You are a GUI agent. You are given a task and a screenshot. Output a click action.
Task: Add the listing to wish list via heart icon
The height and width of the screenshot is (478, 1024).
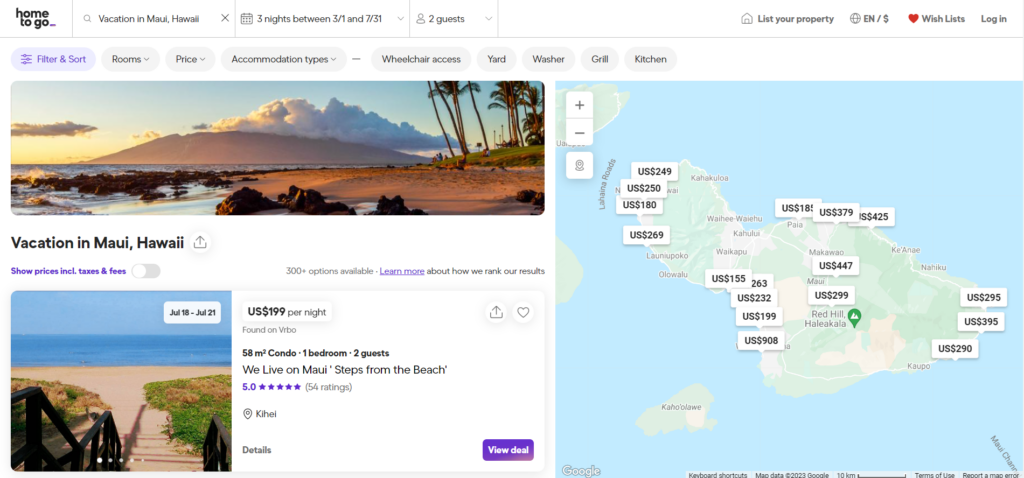[523, 312]
